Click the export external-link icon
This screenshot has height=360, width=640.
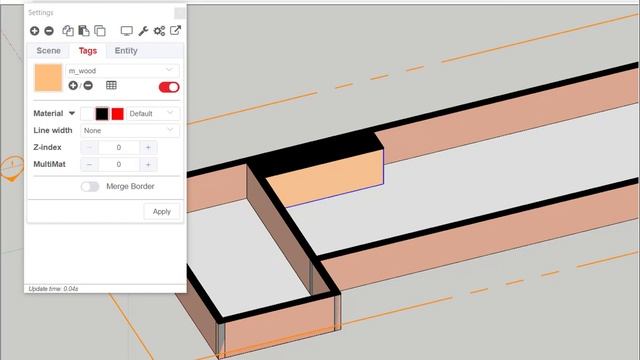point(176,30)
